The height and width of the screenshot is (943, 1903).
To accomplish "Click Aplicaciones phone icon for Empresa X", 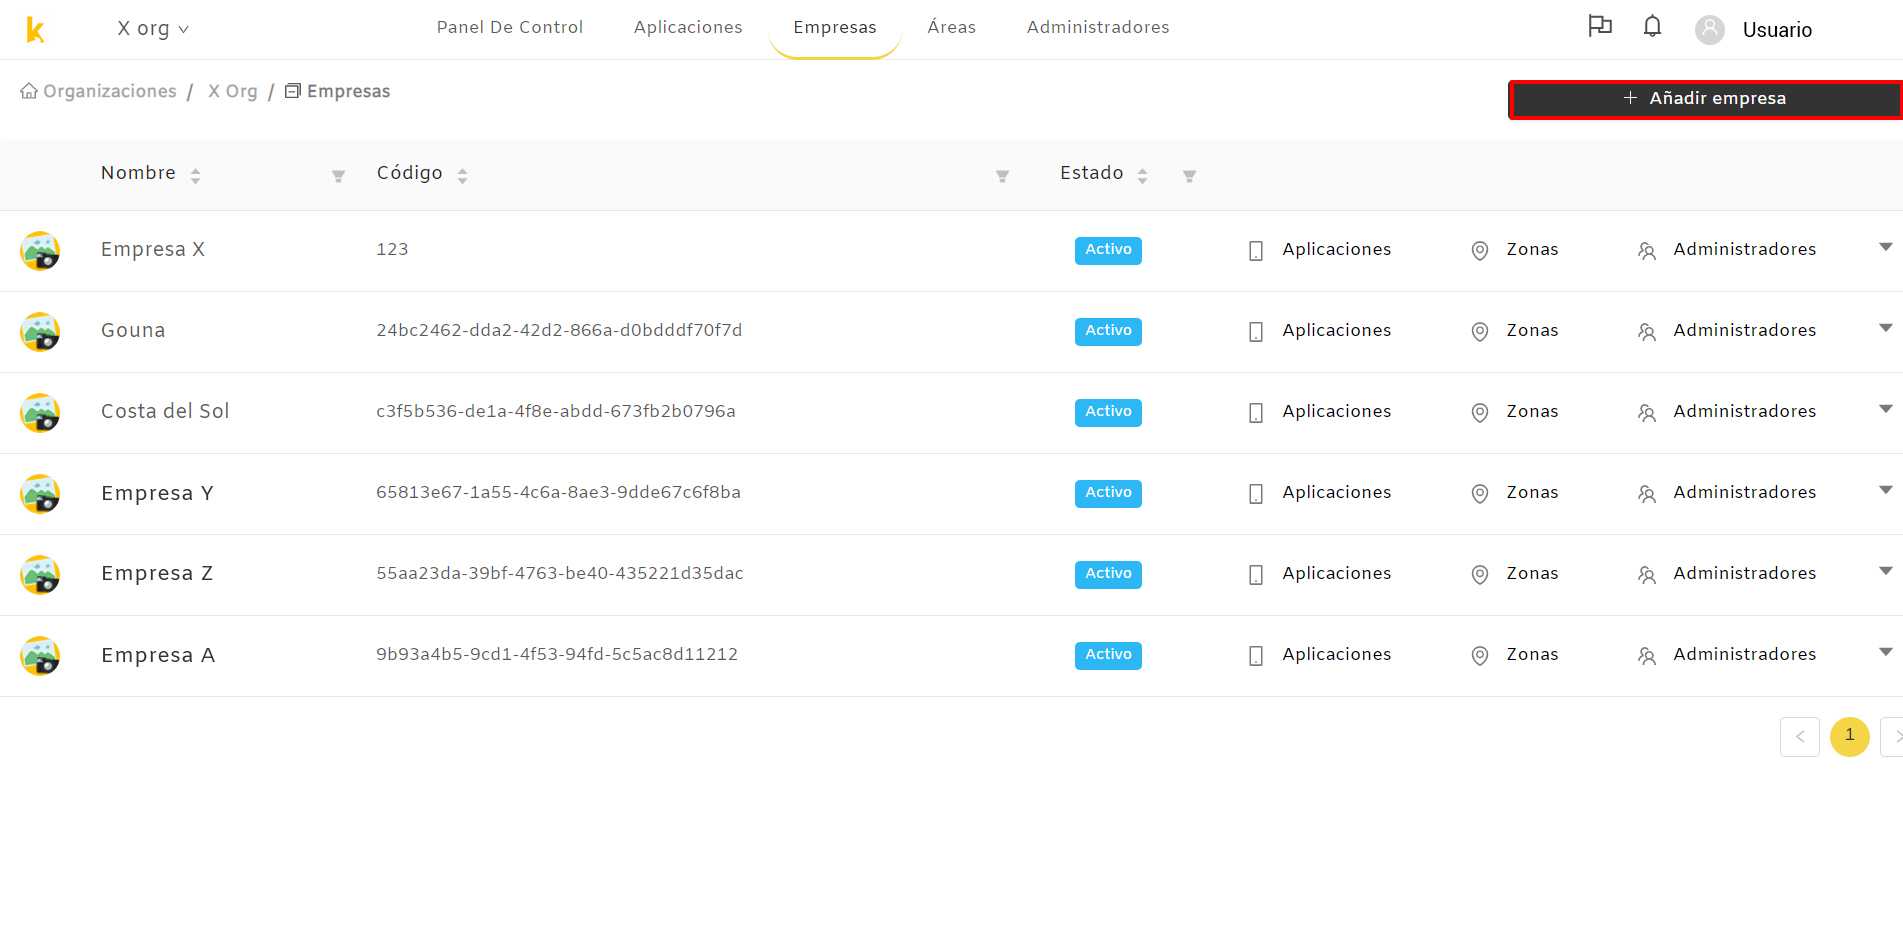I will pos(1256,251).
